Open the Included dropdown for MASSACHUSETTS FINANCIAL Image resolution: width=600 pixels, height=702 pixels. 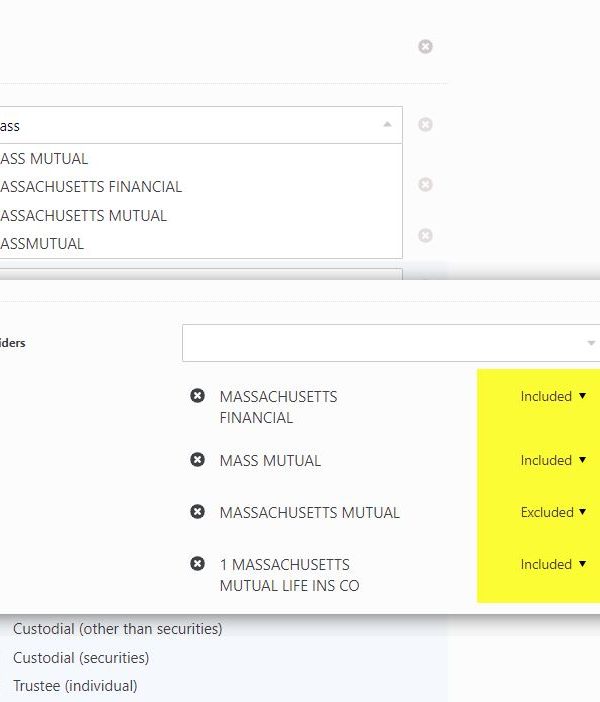coord(553,396)
